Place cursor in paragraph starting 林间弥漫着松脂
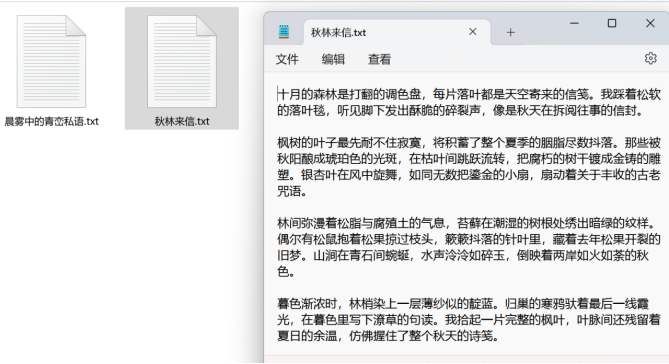The height and width of the screenshot is (364, 669). pos(468,247)
